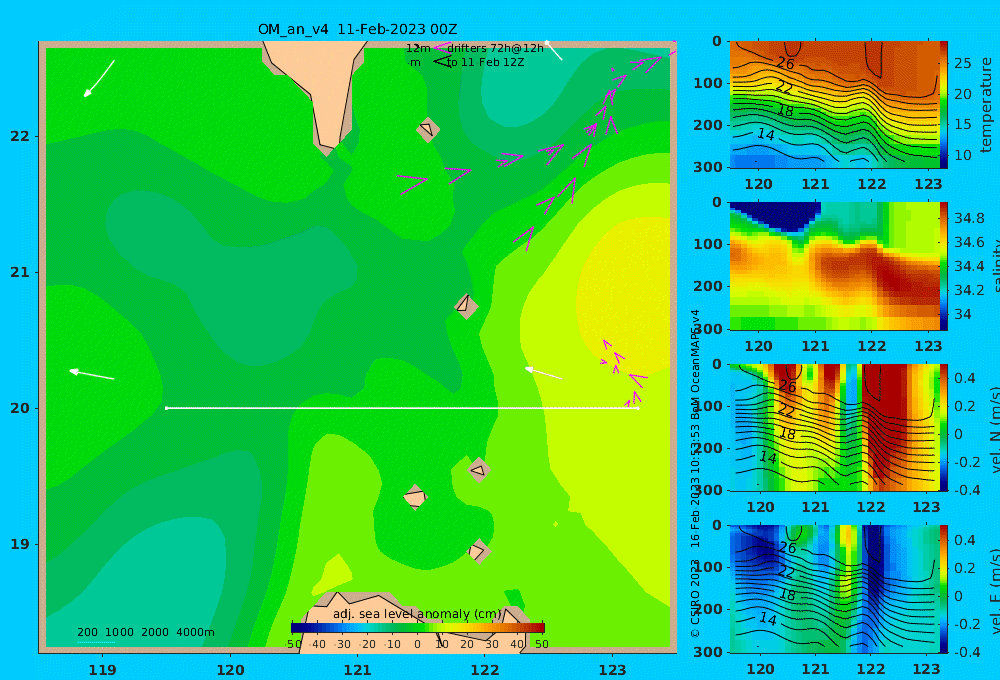Click the 'to 11 Feb 12Z' legend text

pyautogui.click(x=485, y=63)
